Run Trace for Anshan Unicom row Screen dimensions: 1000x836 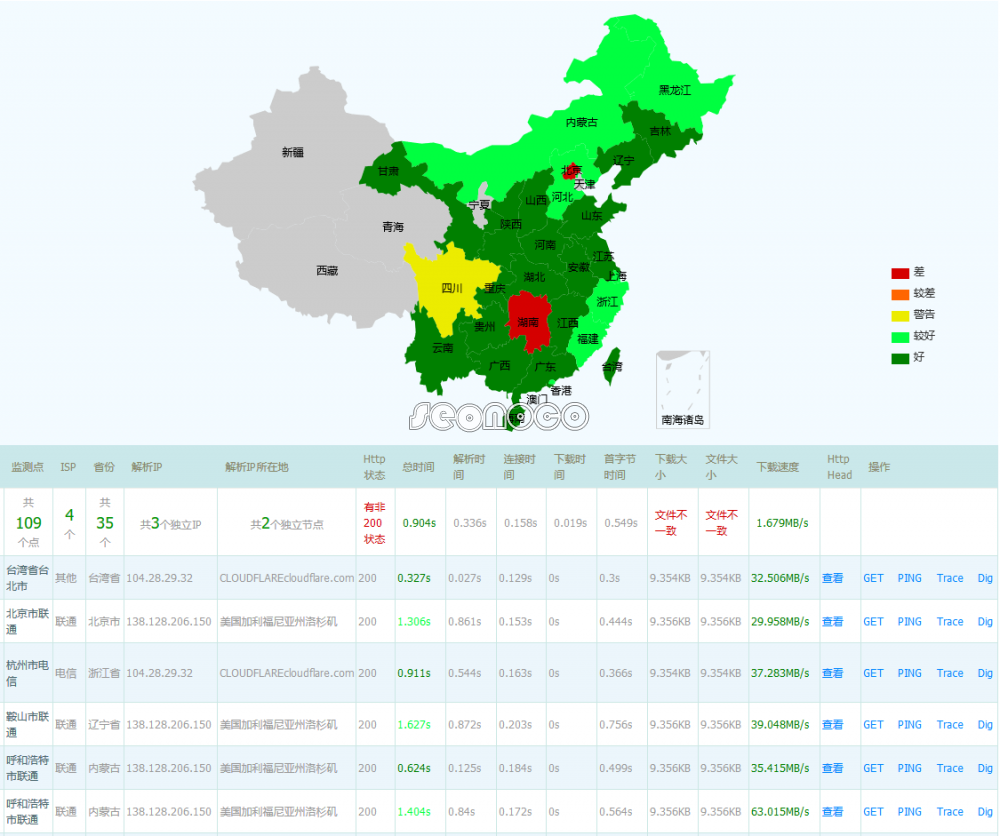(x=950, y=725)
